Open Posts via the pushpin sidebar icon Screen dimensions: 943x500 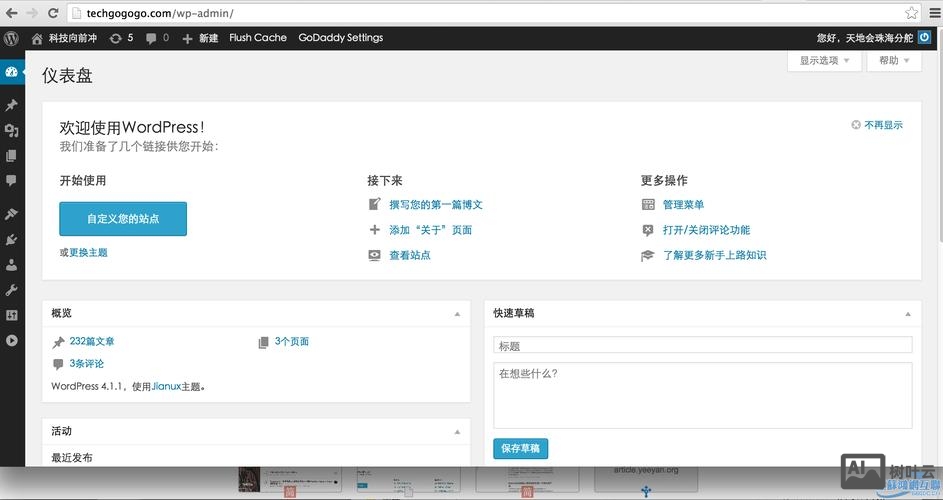[x=11, y=105]
